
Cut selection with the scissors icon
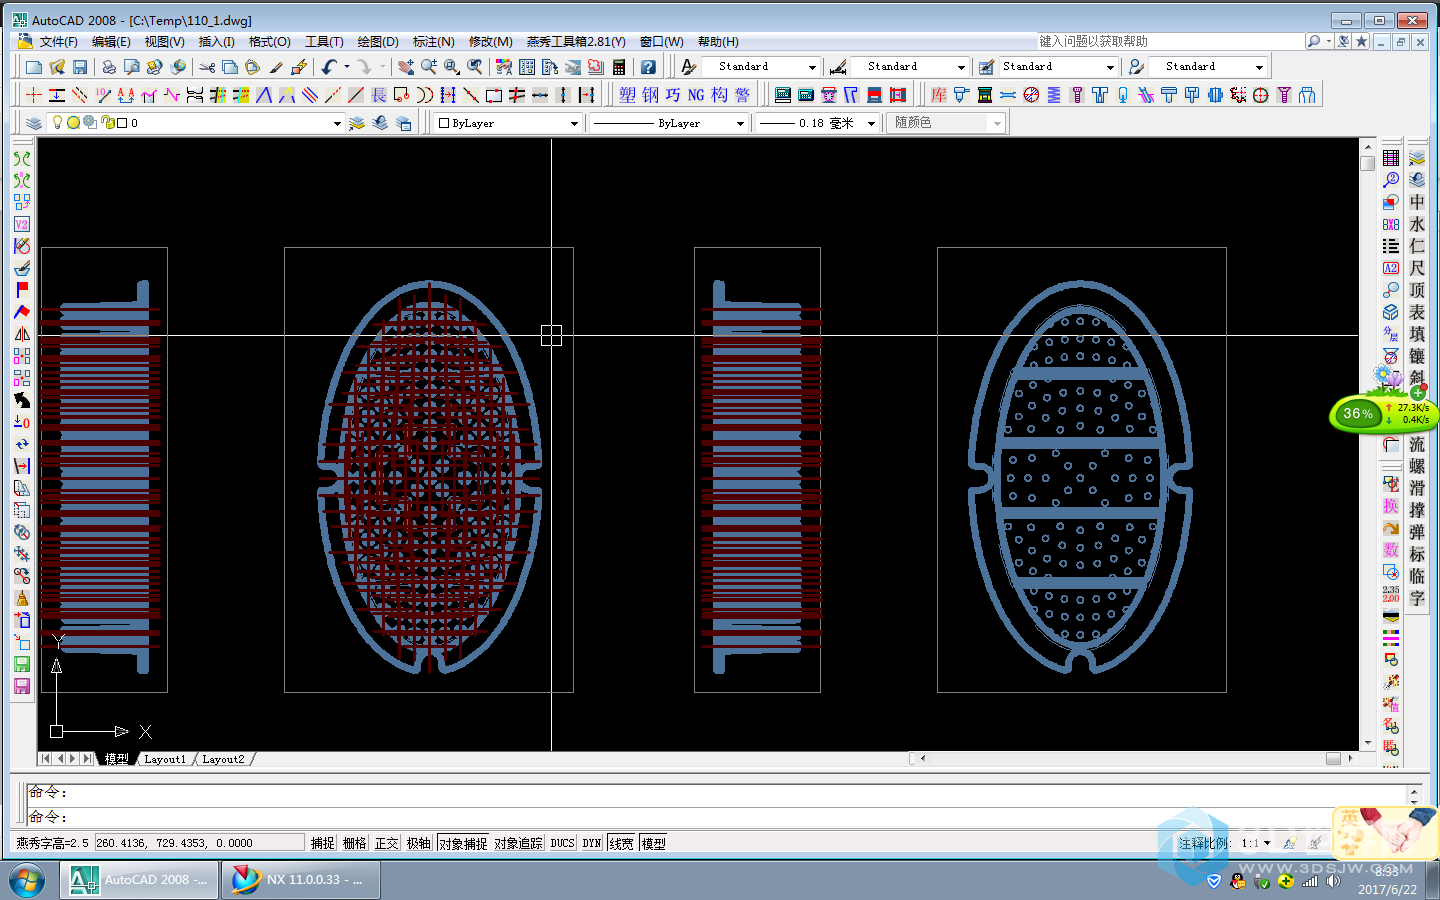click(x=207, y=67)
